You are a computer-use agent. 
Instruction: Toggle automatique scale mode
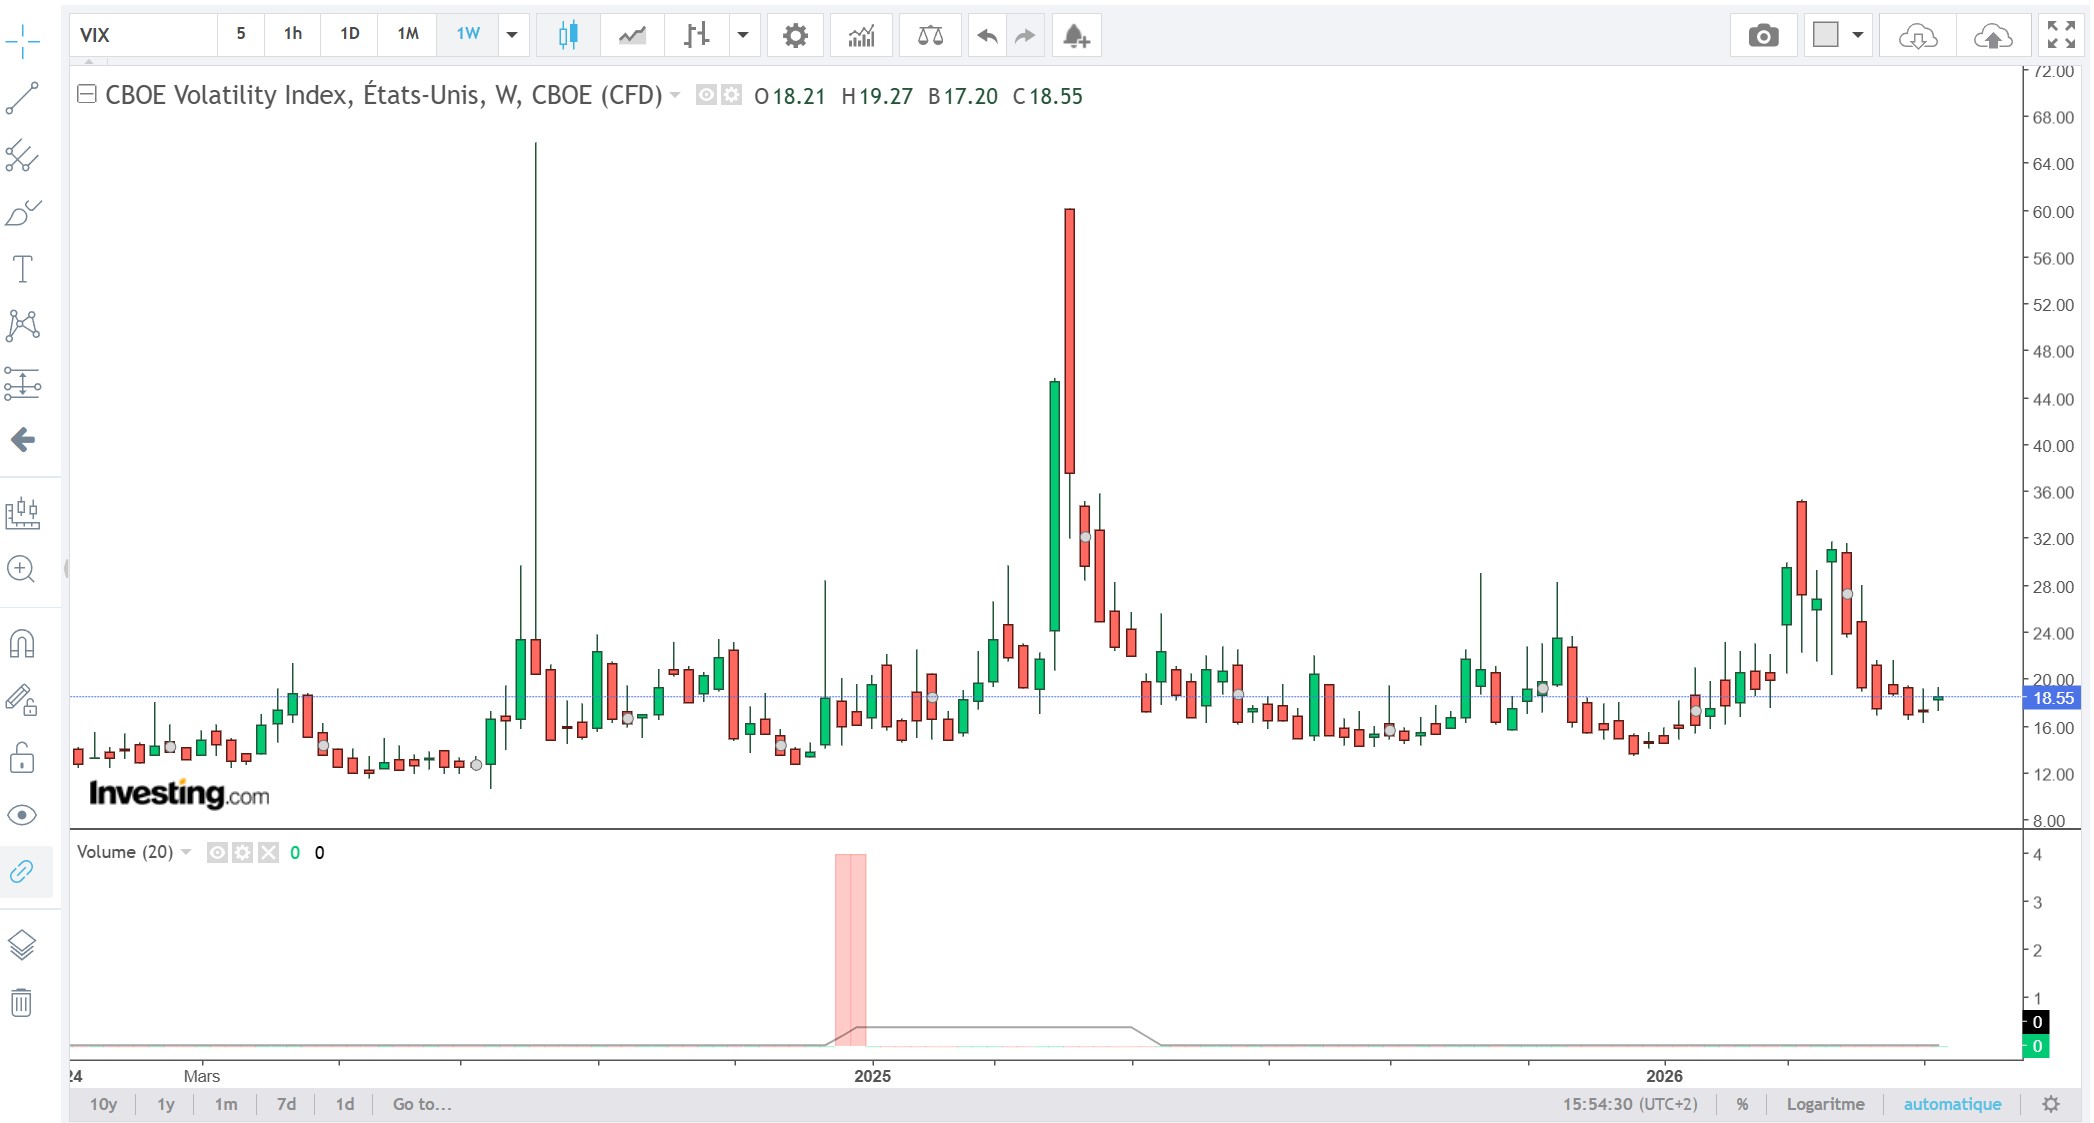pyautogui.click(x=1952, y=1104)
